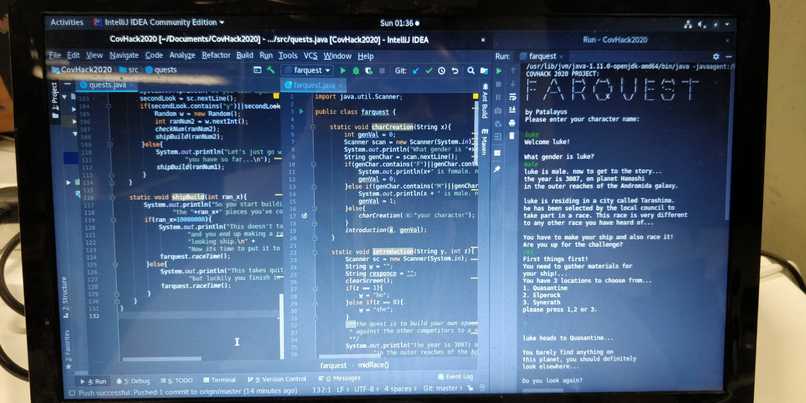Image resolution: width=806 pixels, height=403 pixels.
Task: Run the farquest configuration from the toolbar
Action: tap(343, 70)
